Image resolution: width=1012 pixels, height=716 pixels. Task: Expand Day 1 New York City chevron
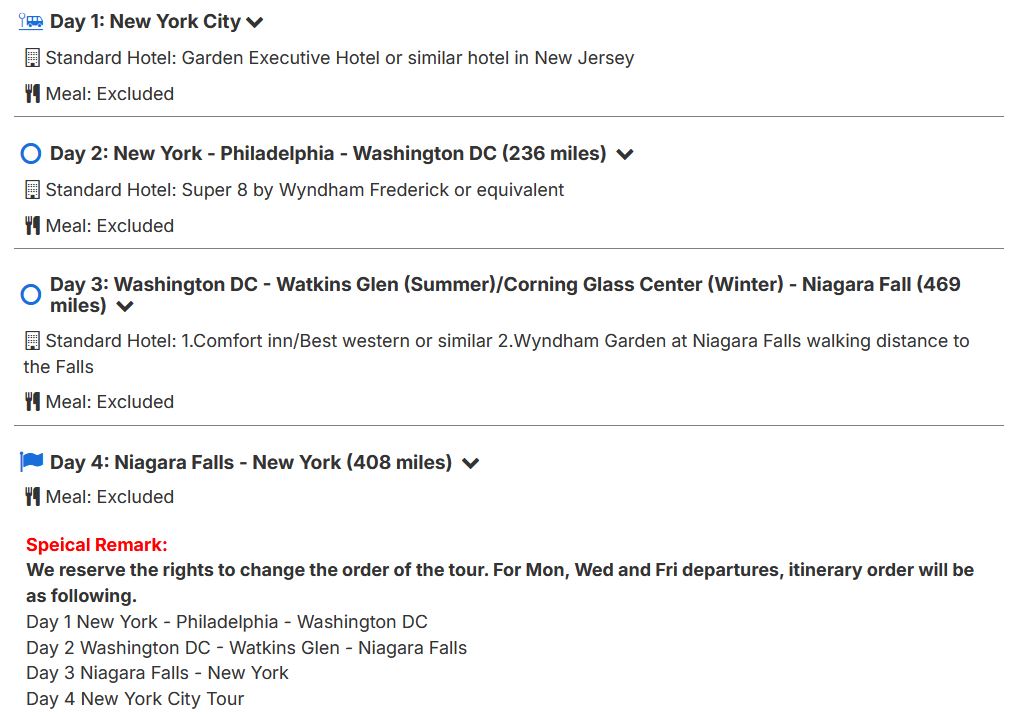point(255,22)
